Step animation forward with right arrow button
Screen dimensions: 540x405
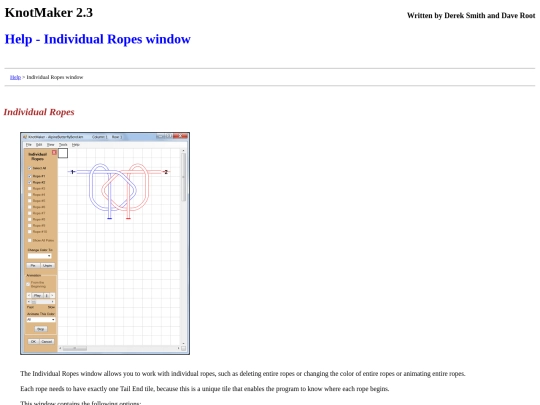(x=52, y=295)
